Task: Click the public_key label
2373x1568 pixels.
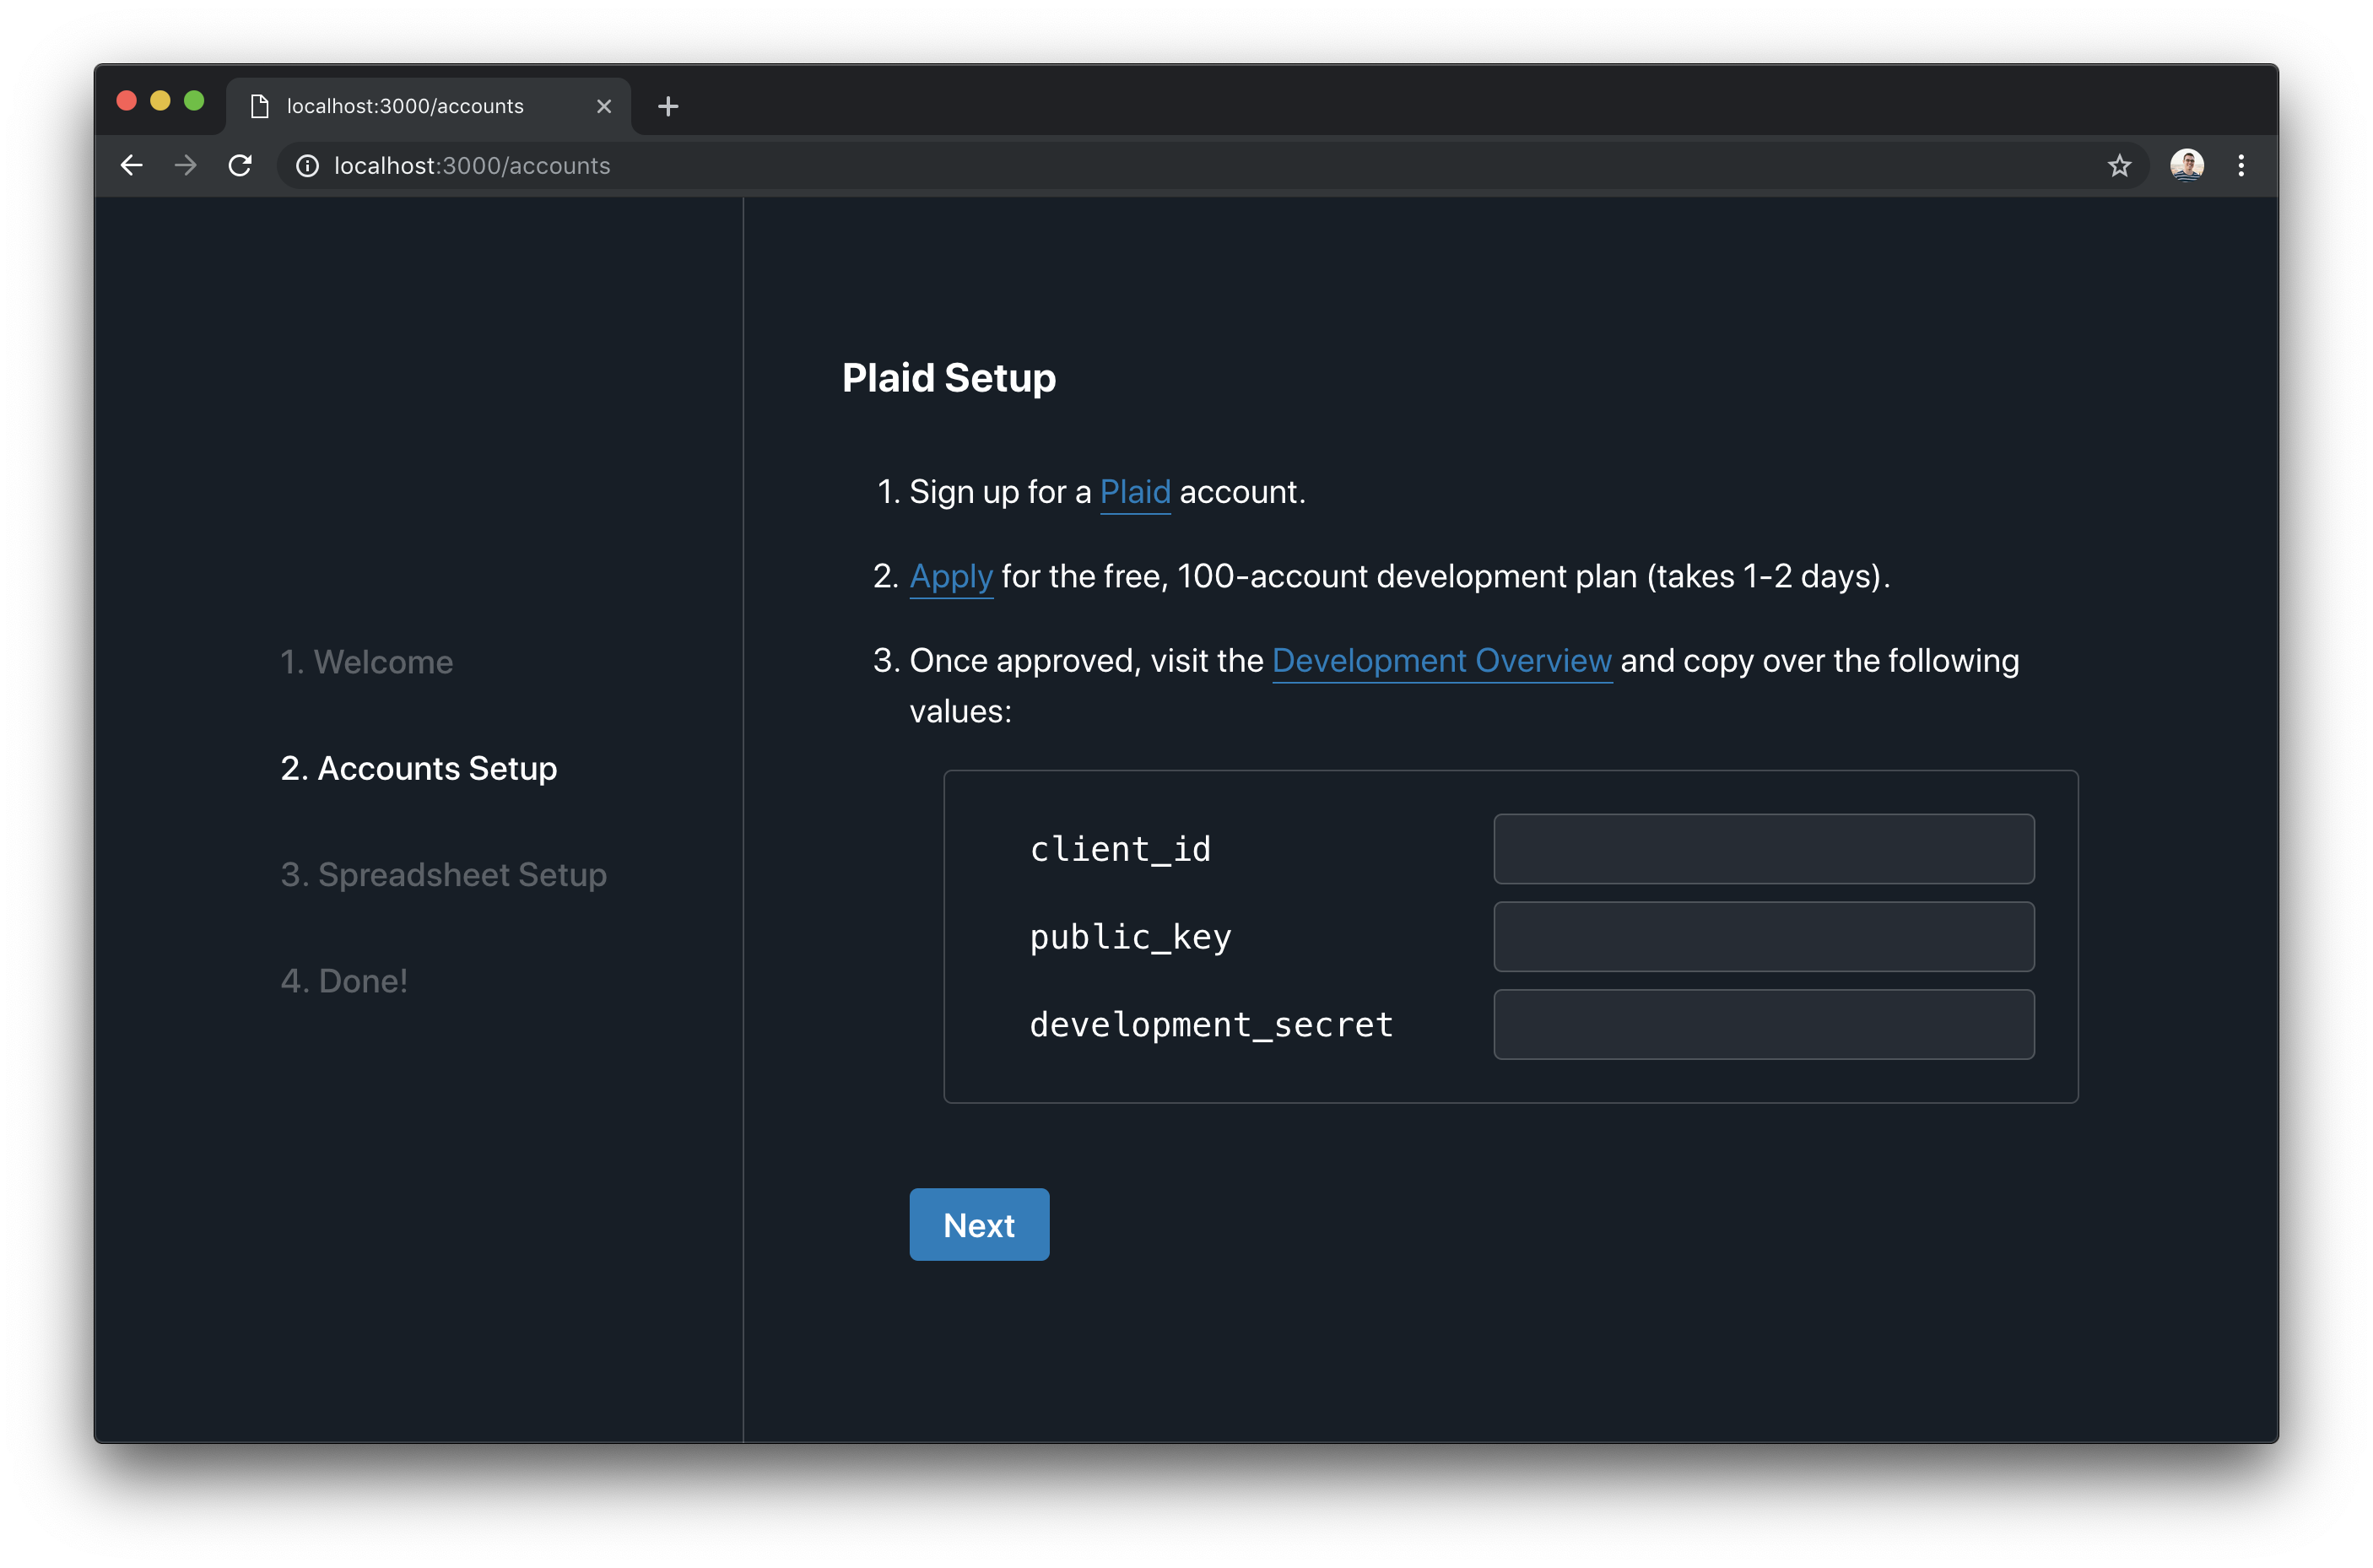Action: pos(1131,937)
